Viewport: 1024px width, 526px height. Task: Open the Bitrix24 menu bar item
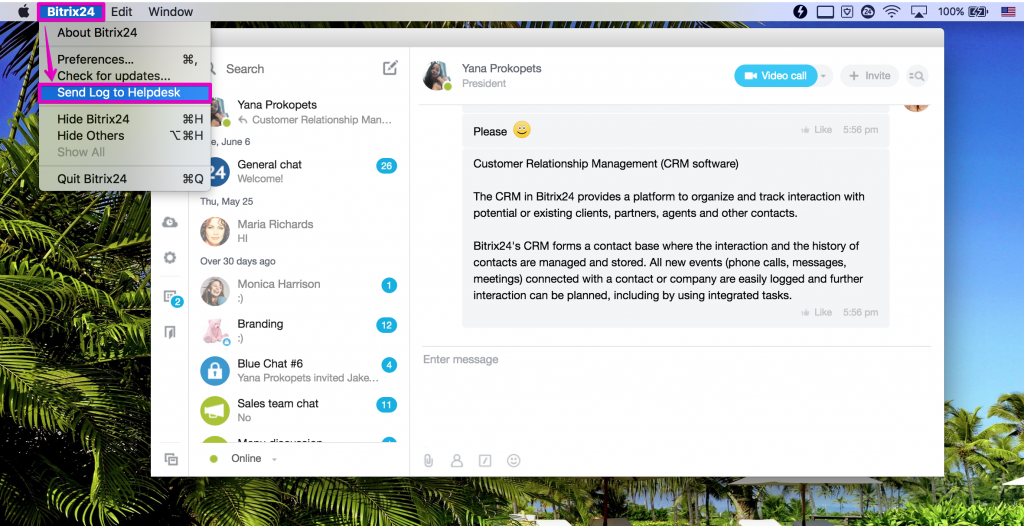click(x=71, y=12)
